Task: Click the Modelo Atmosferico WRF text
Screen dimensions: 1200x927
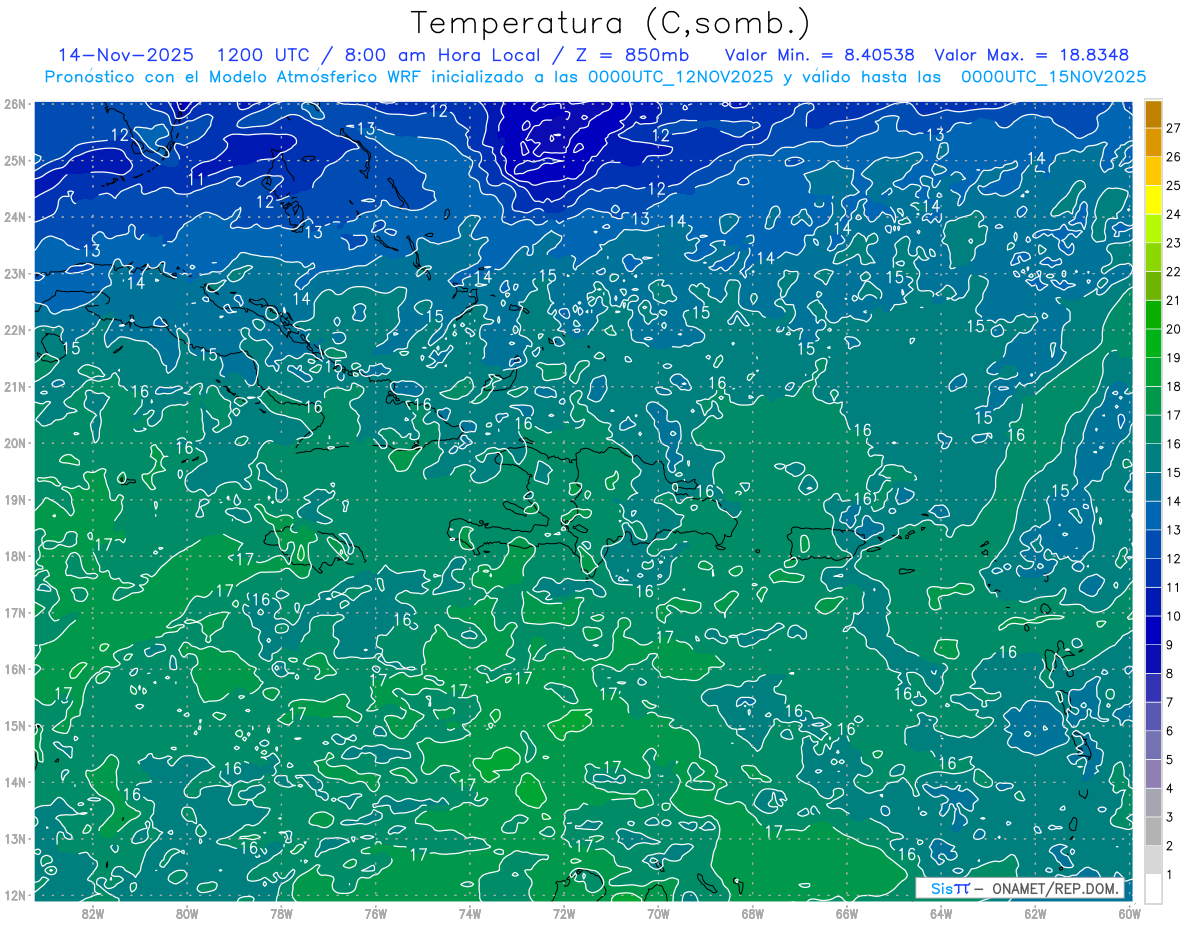Action: coord(316,77)
